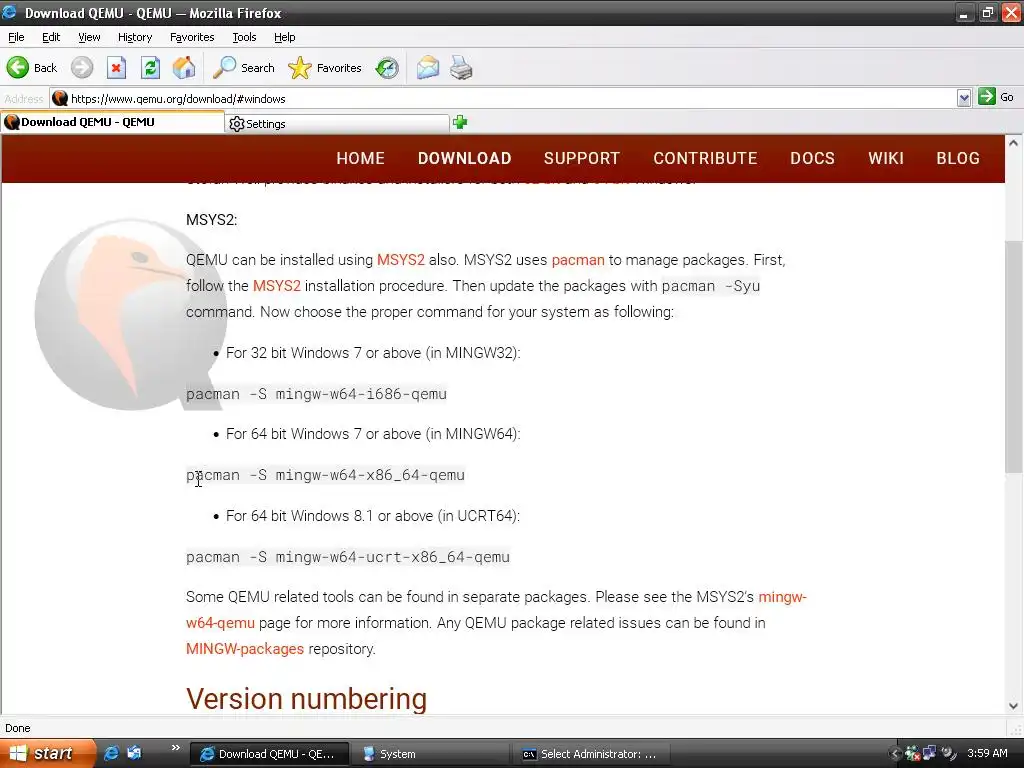Click 'pacman -S mingw-w64-i686-qemu' command text
This screenshot has height=768, width=1024.
pyautogui.click(x=316, y=394)
